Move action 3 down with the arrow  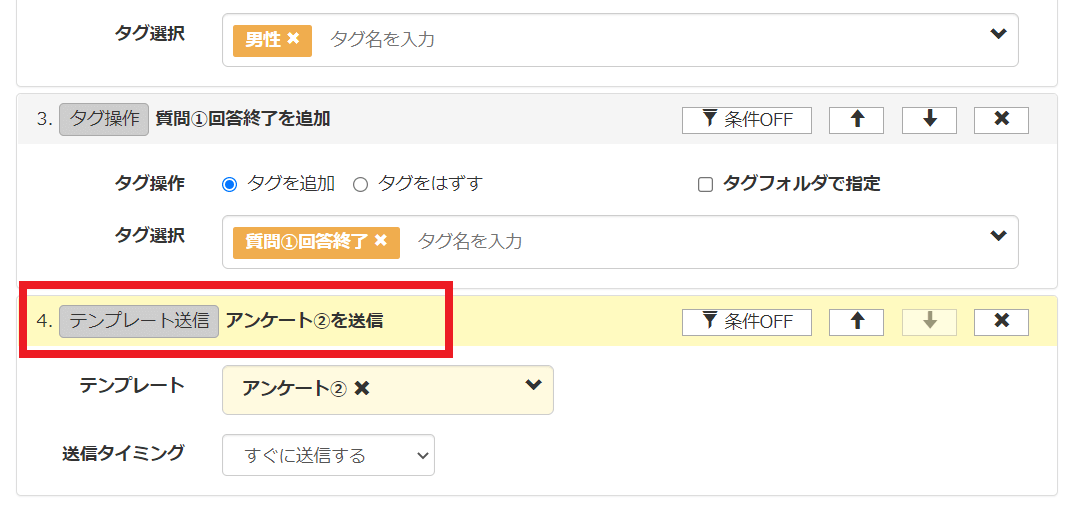(929, 120)
